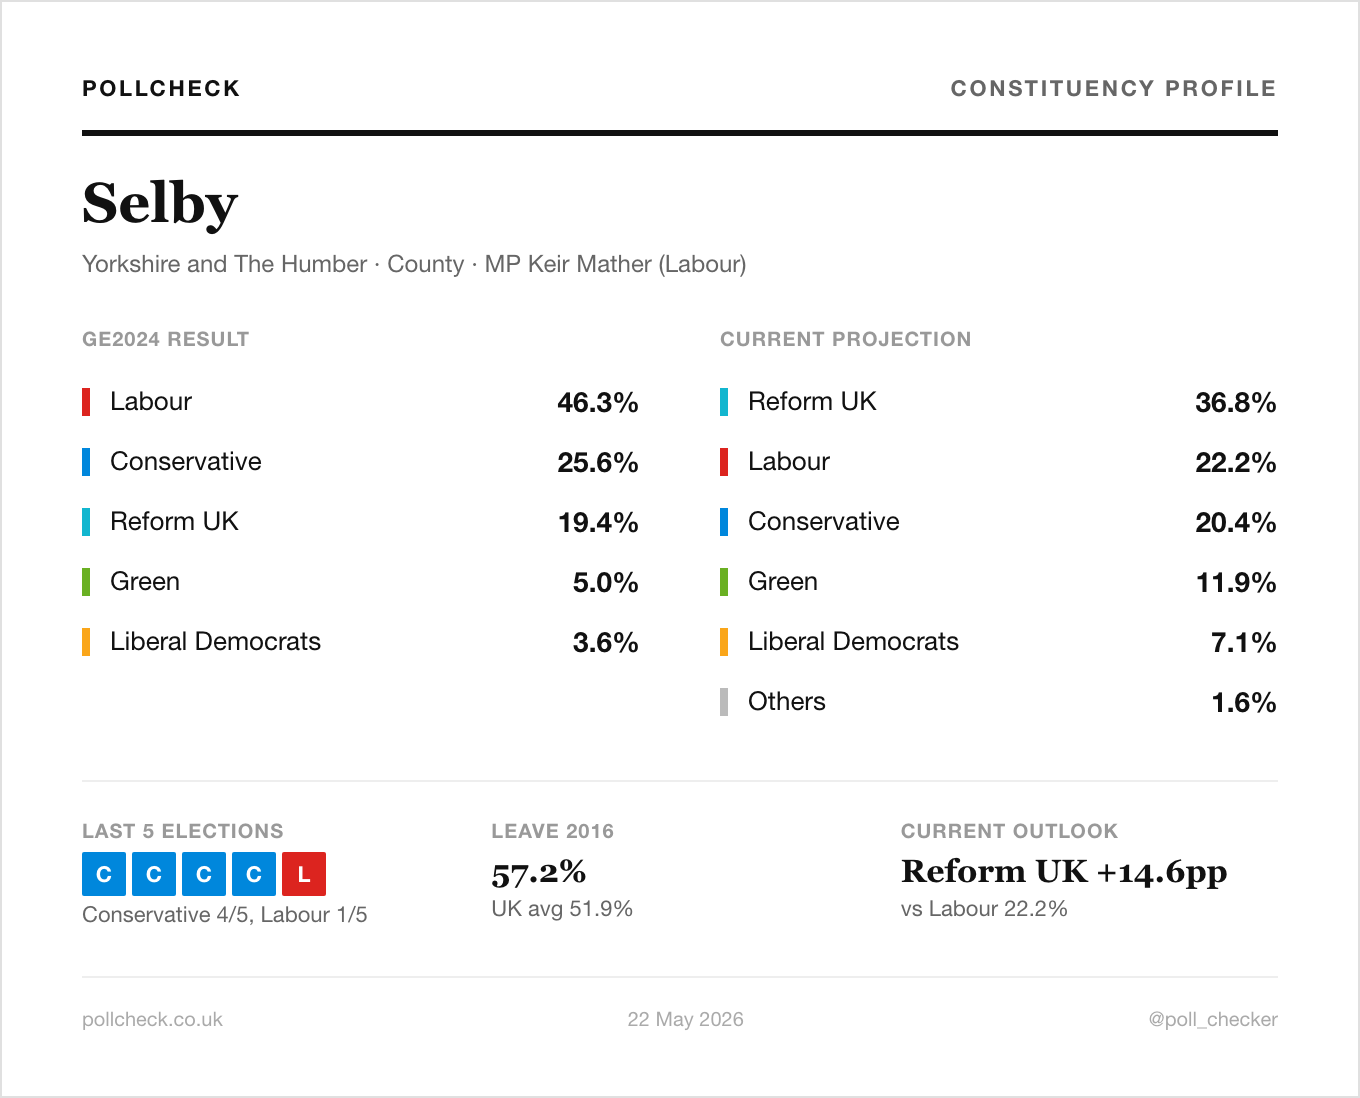Click the grey Others color marker

724,702
